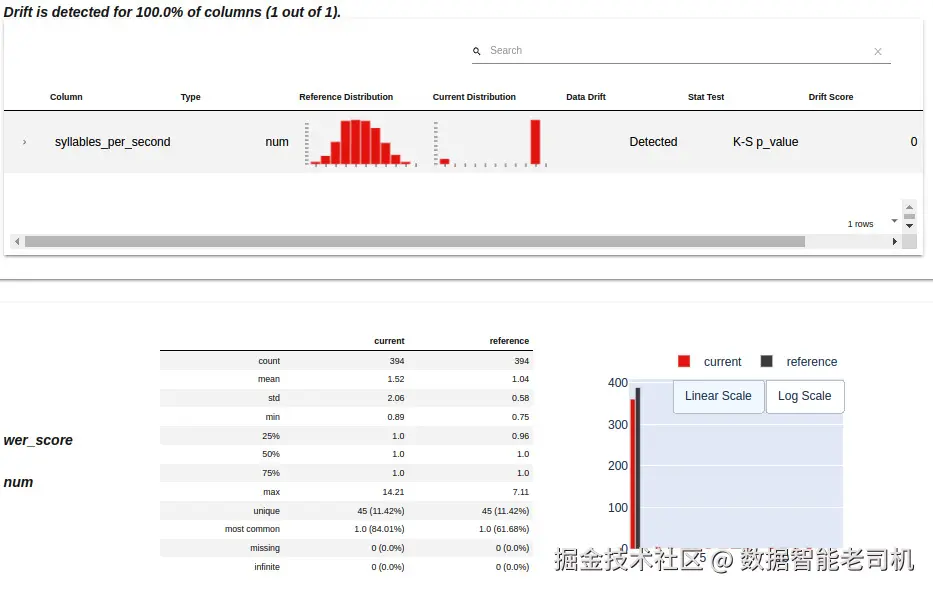Sort by the Stat Test header
933x592 pixels.
pos(706,97)
